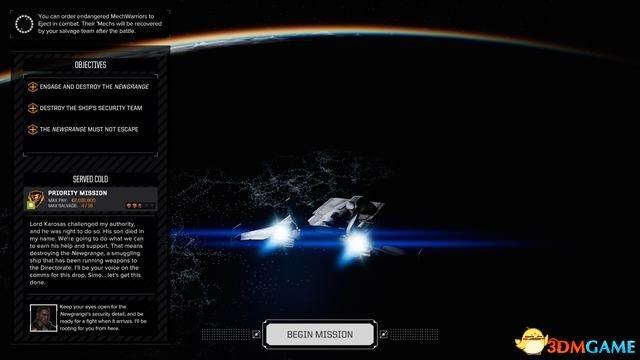640x360 pixels.
Task: Click the Priority Mission shield badge
Action: pyautogui.click(x=36, y=199)
